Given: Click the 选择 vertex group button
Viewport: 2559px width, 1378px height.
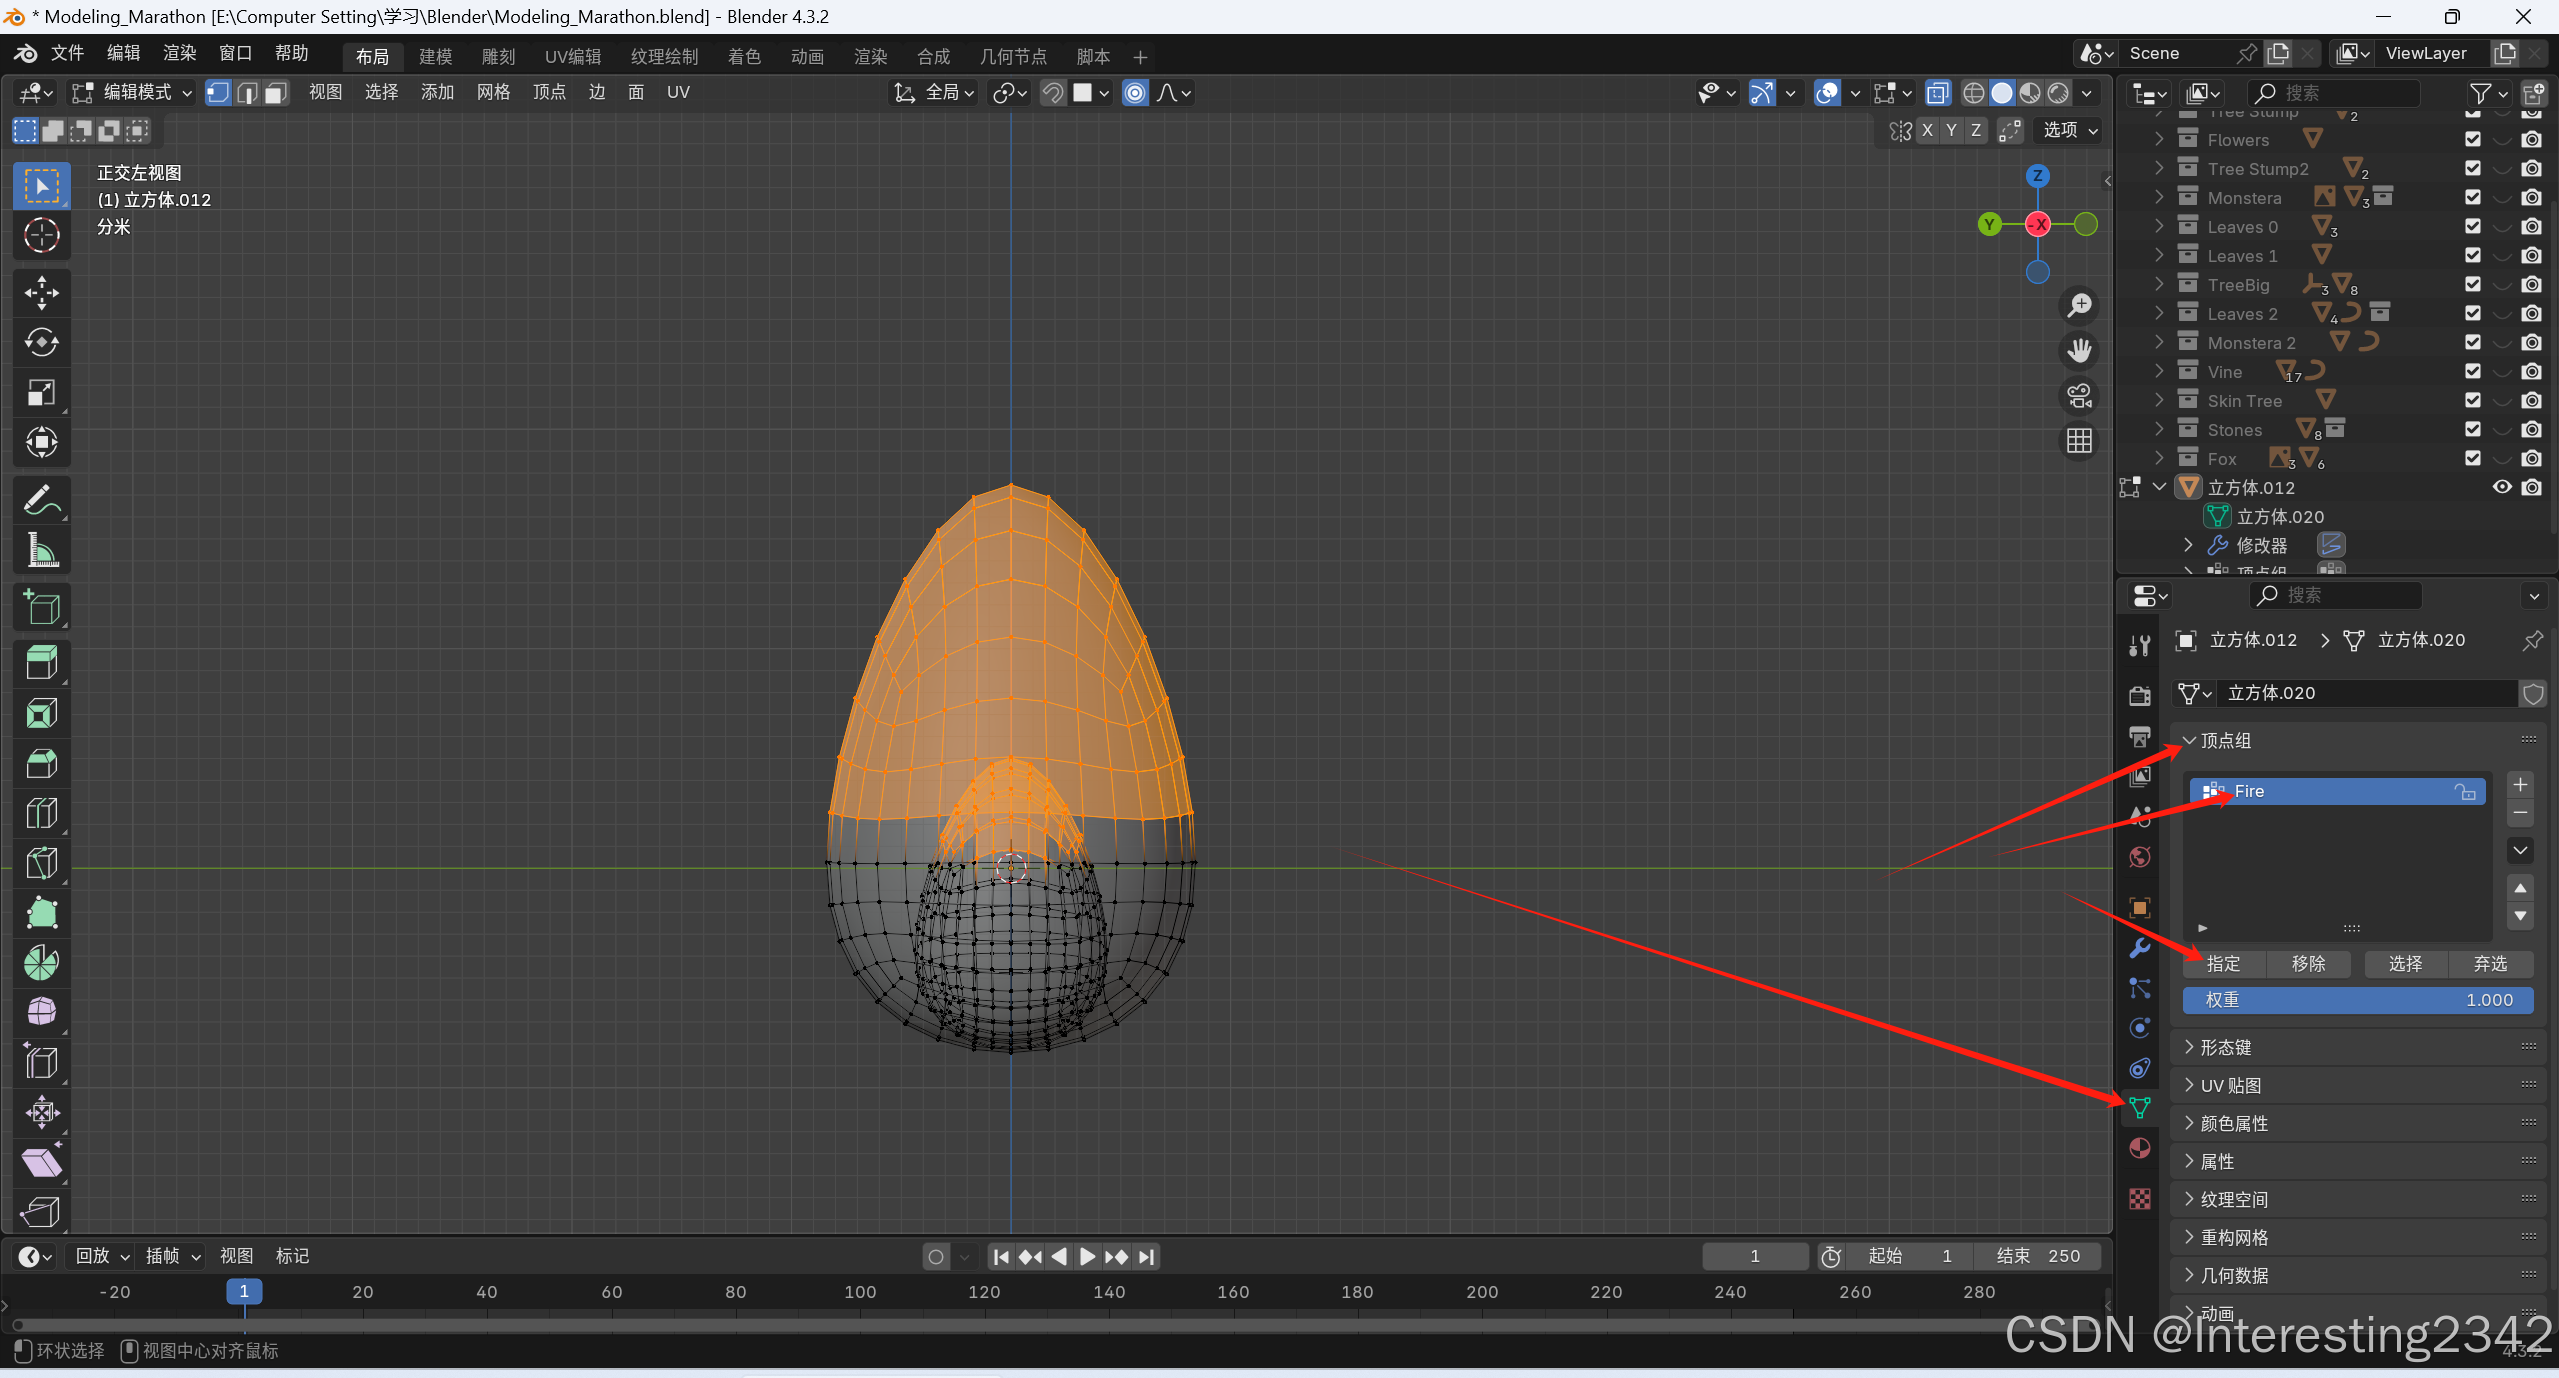Looking at the screenshot, I should tap(2405, 964).
